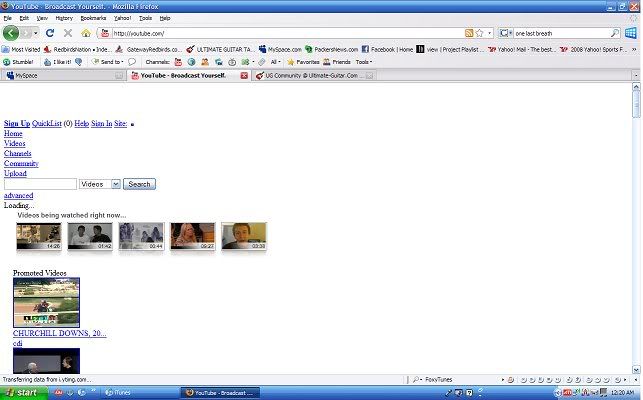The image size is (643, 400).
Task: Click into the YouTube search field
Action: [x=40, y=184]
